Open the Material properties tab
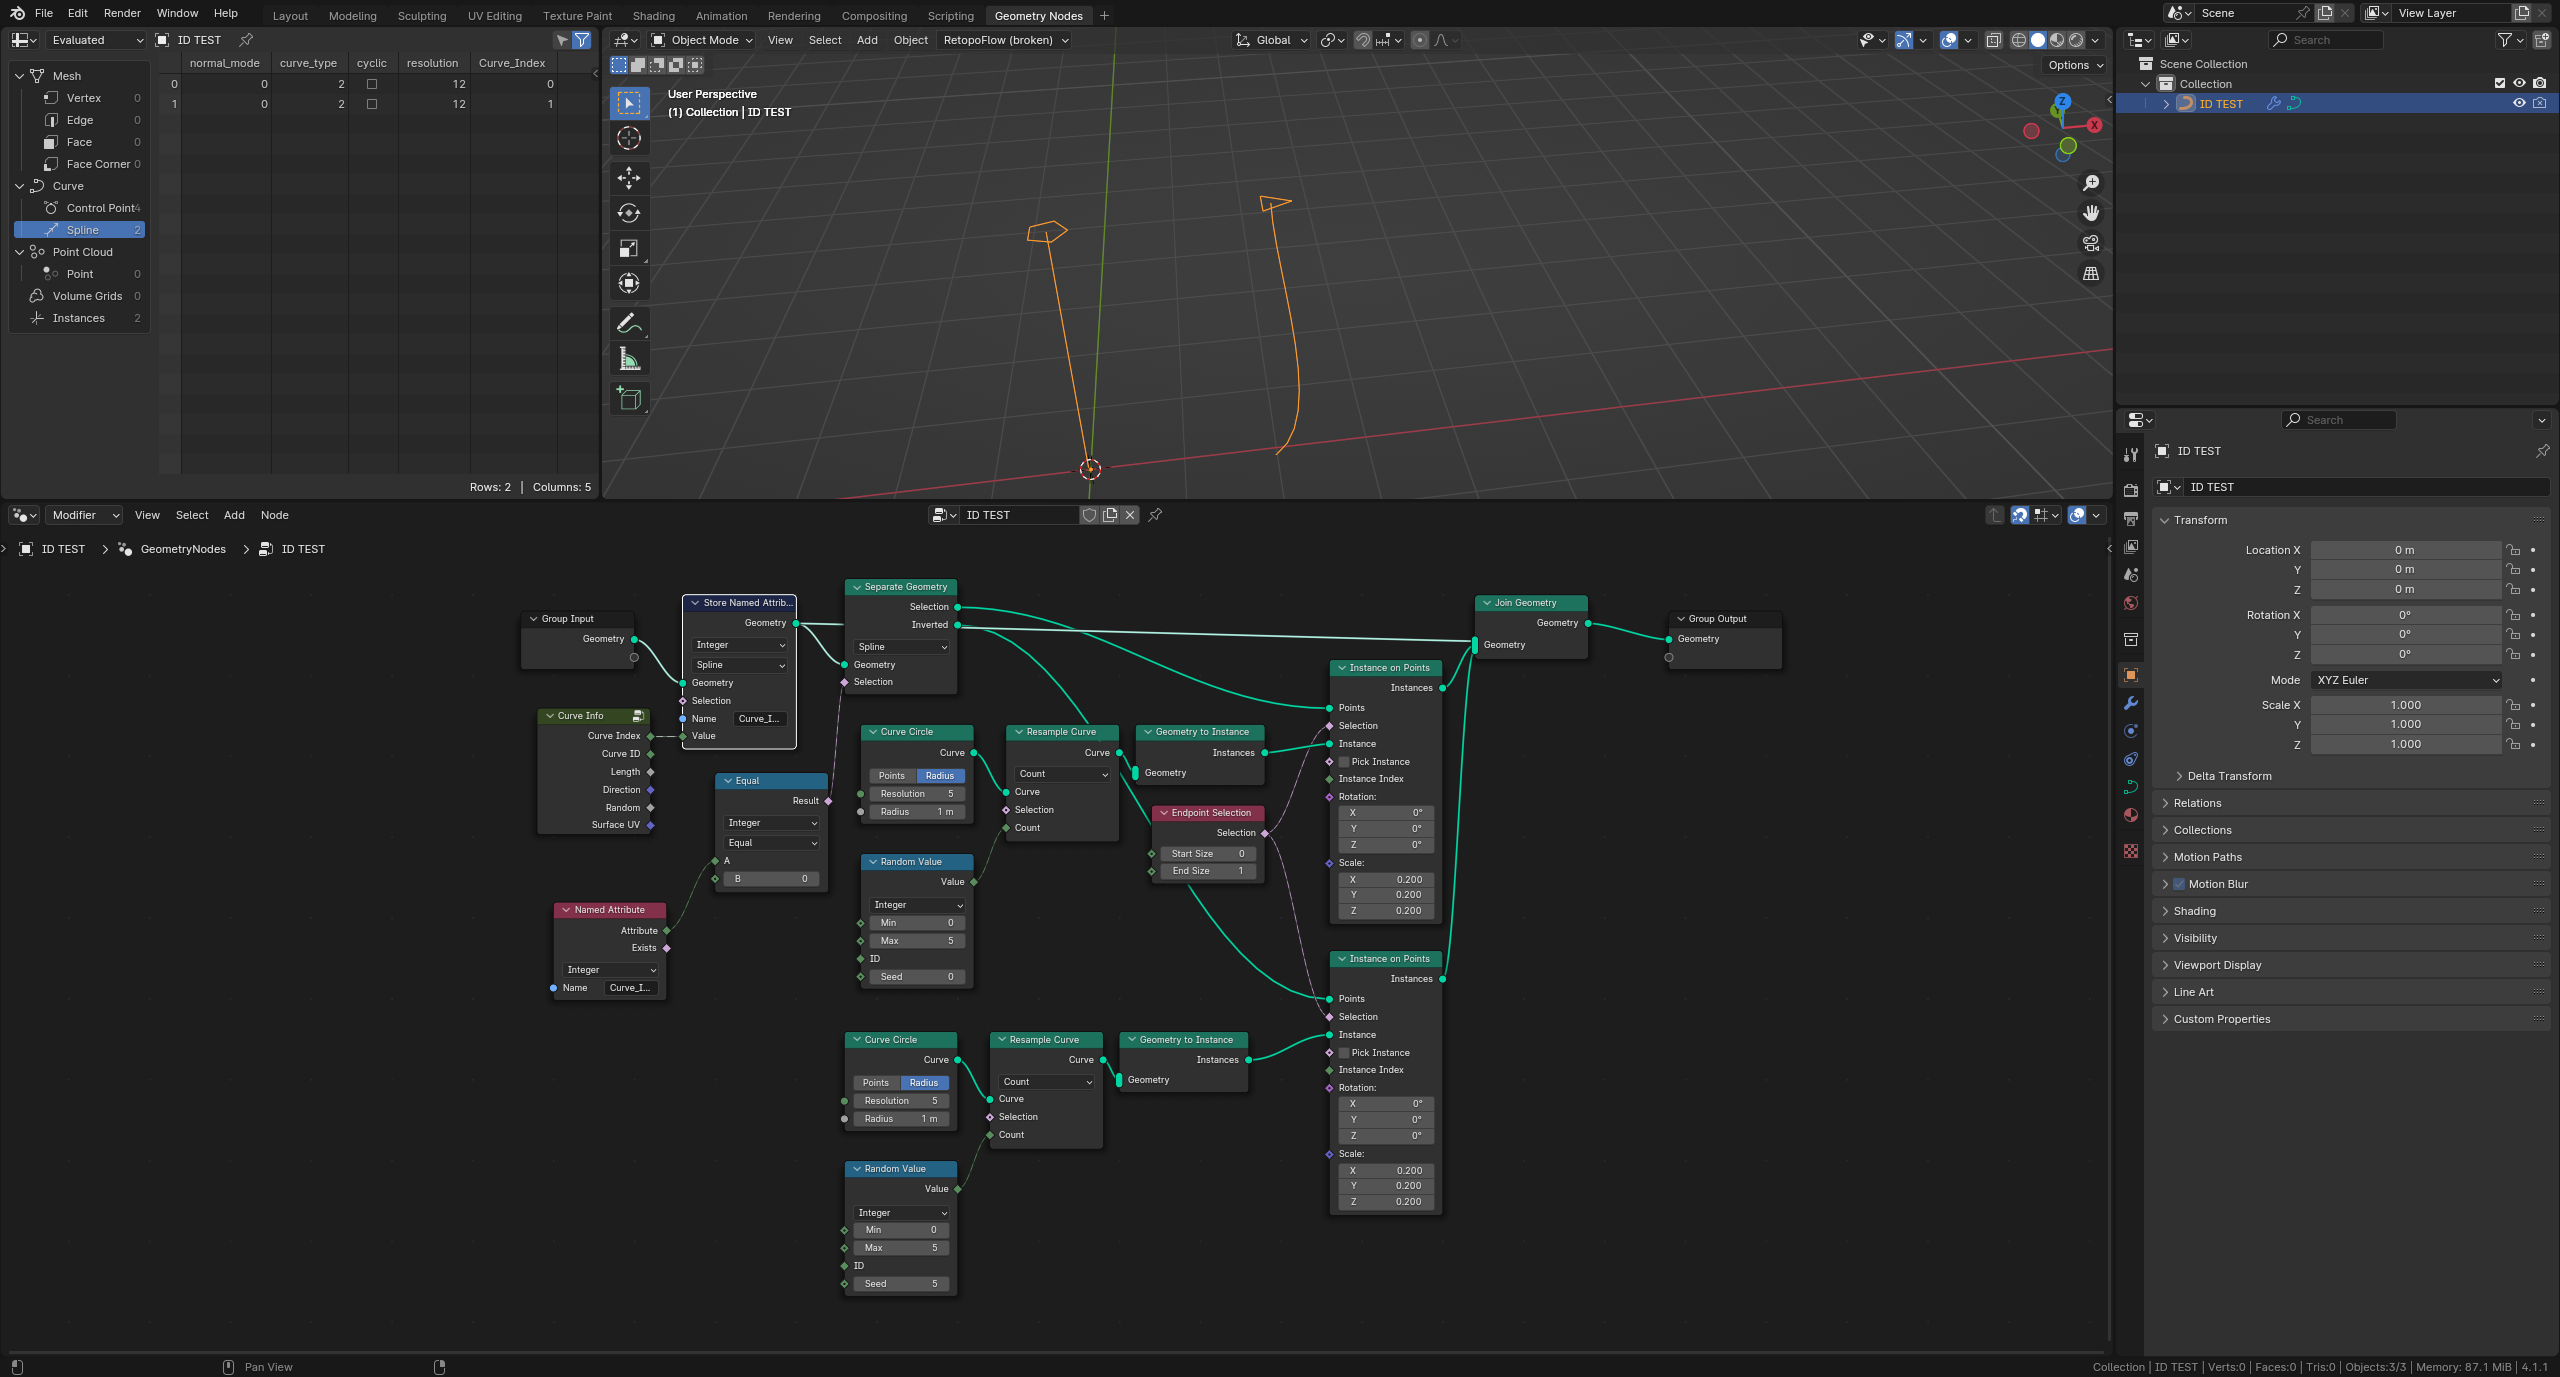The image size is (2560, 1377). 2131,815
